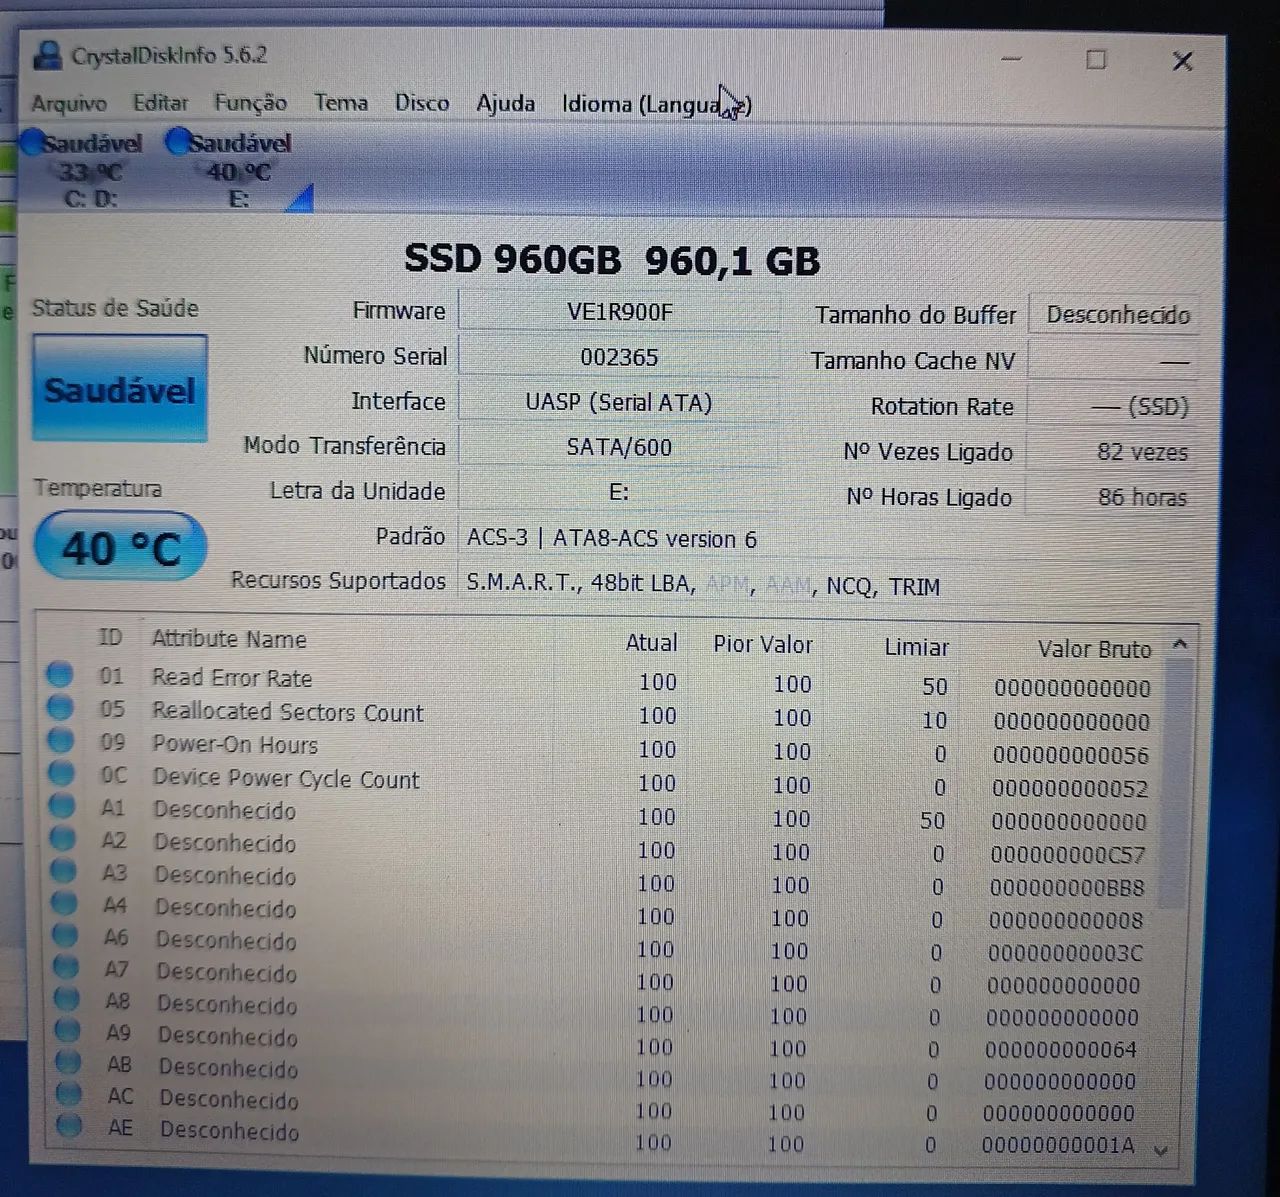
Task: Click status circle of Read Error Rate row
Action: click(59, 675)
